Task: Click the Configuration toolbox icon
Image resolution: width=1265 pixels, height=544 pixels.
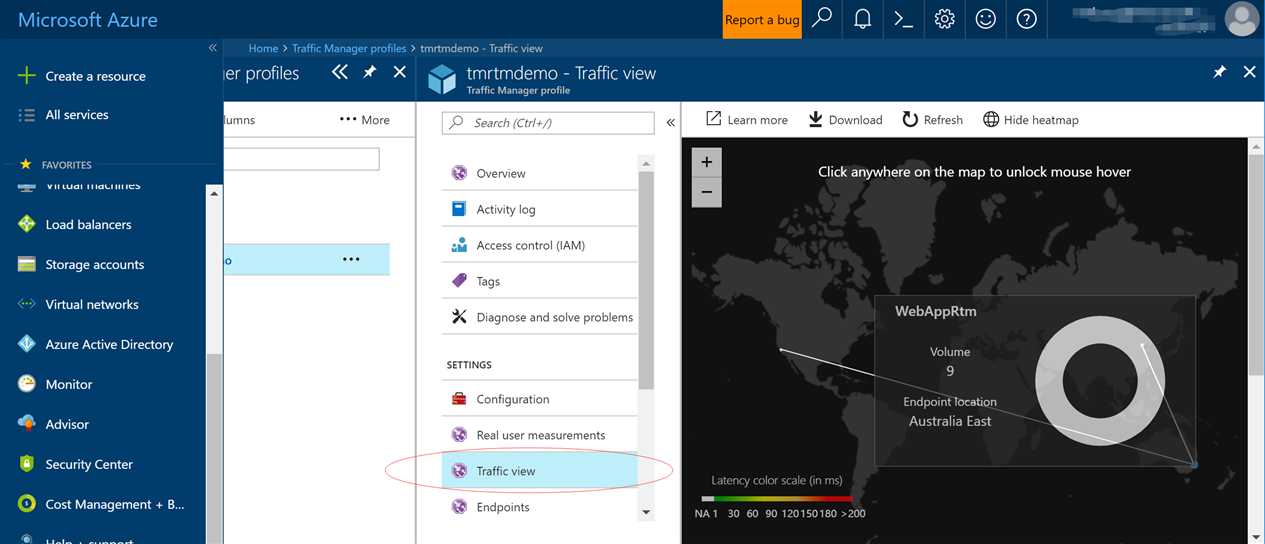Action: click(459, 399)
